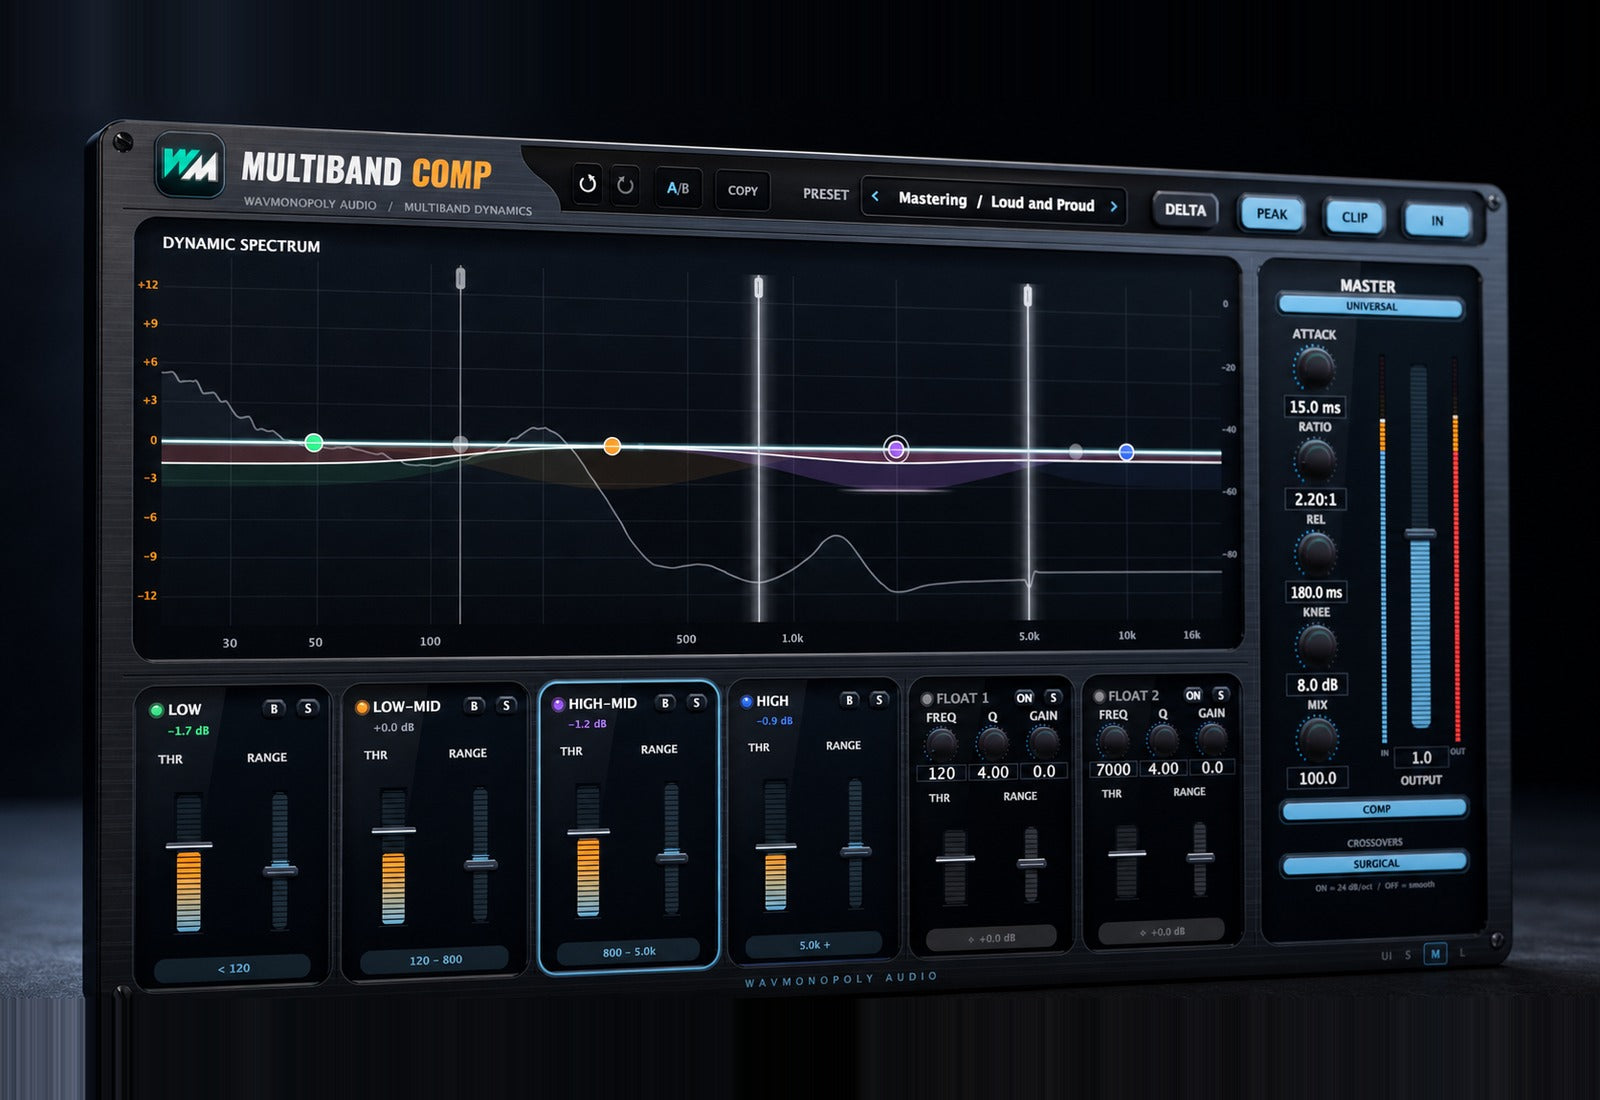This screenshot has height=1100, width=1600.
Task: Open the LOW band '< 120' range selector
Action: coord(233,968)
